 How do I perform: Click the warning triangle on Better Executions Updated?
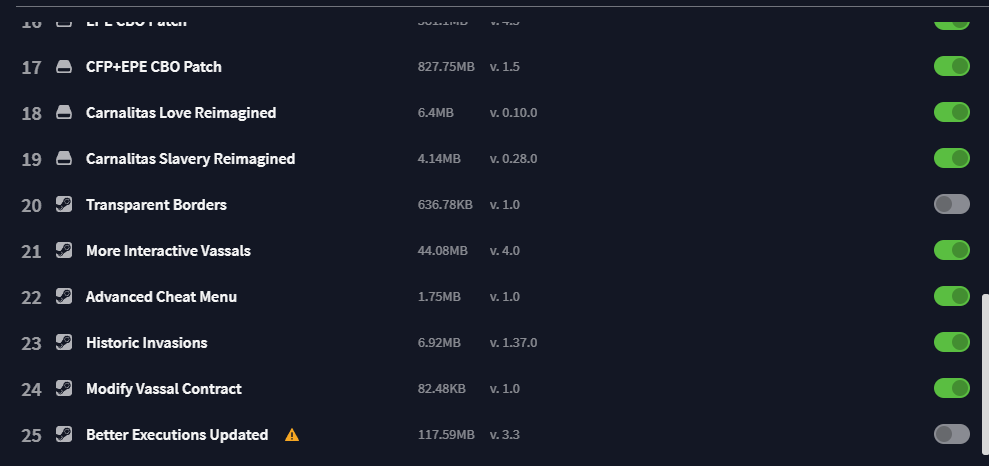pos(291,435)
